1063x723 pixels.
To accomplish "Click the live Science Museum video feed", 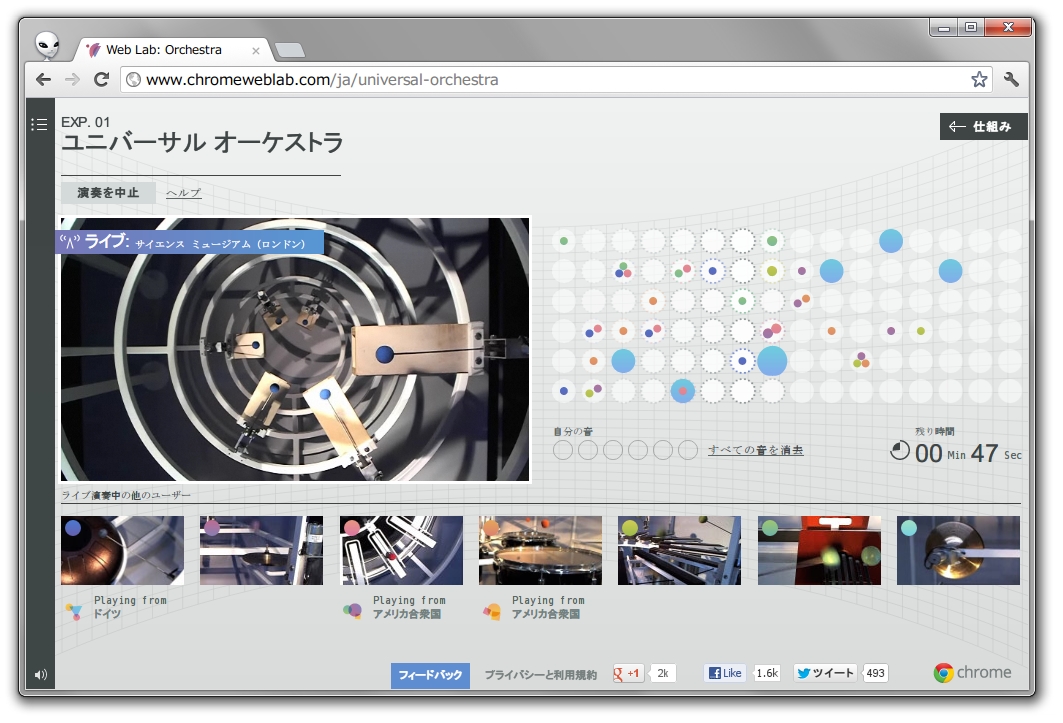I will point(295,349).
